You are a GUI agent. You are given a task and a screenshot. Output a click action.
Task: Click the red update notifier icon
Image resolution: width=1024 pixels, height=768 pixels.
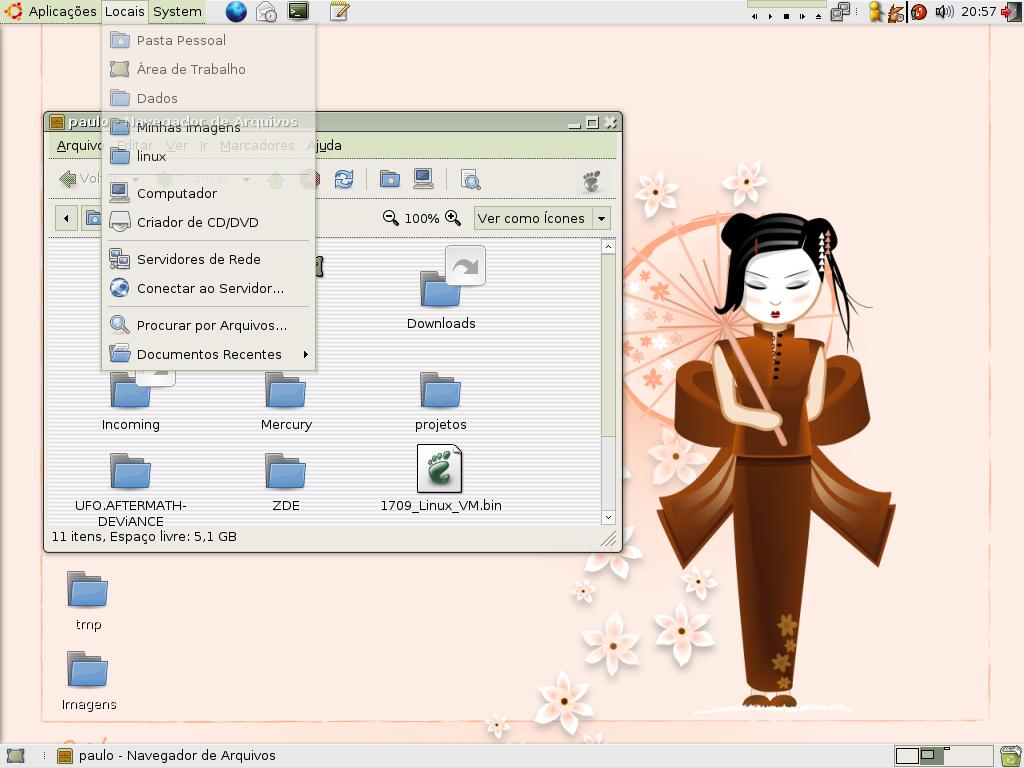919,12
